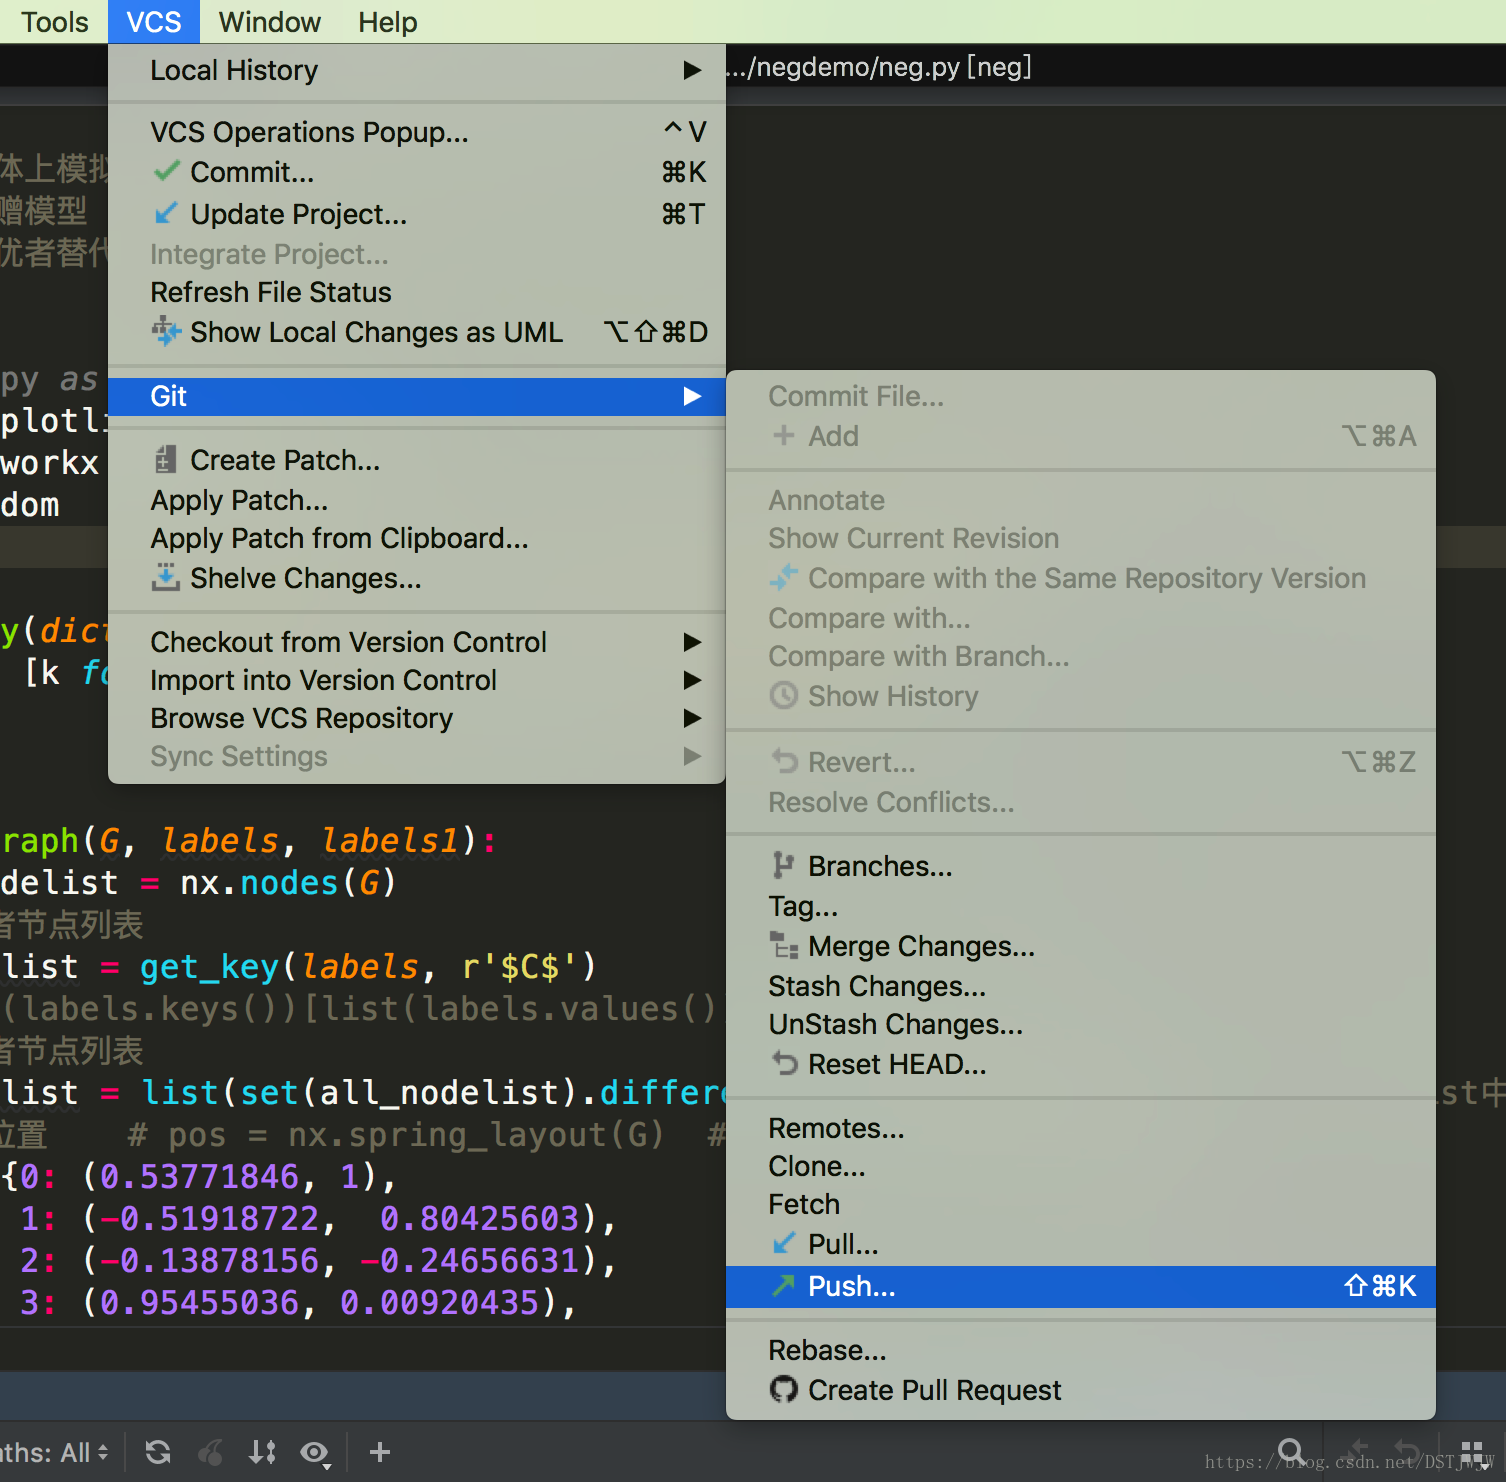The width and height of the screenshot is (1506, 1482).
Task: Click the Show History clock icon
Action: (x=784, y=695)
